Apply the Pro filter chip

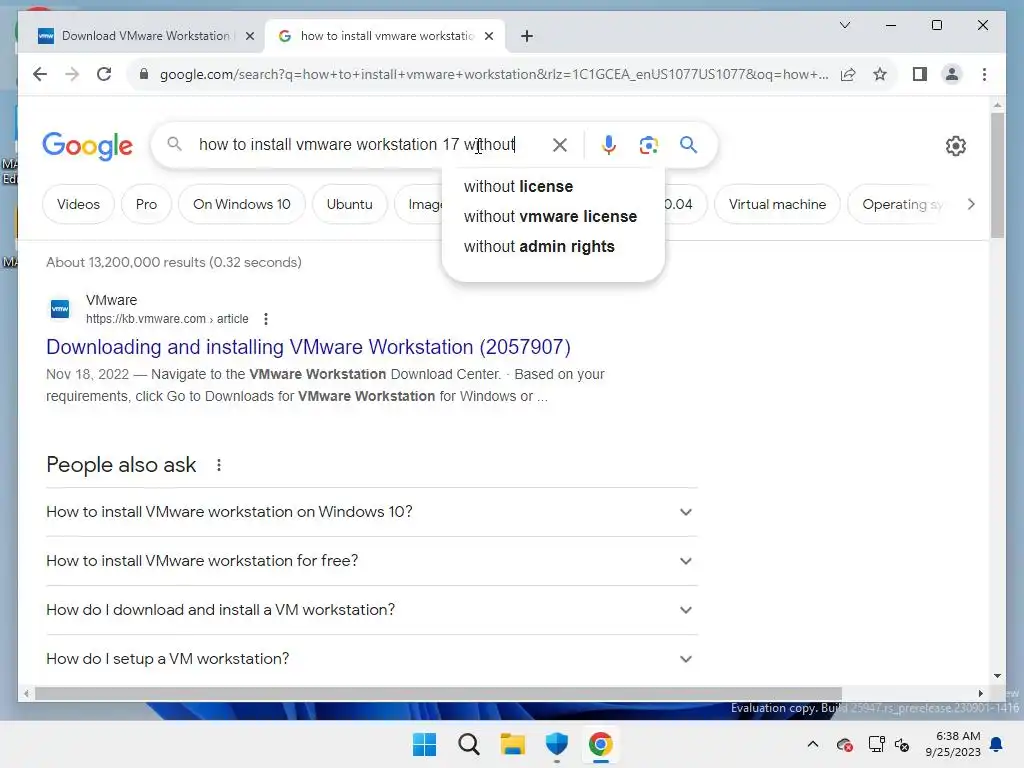pyautogui.click(x=146, y=204)
